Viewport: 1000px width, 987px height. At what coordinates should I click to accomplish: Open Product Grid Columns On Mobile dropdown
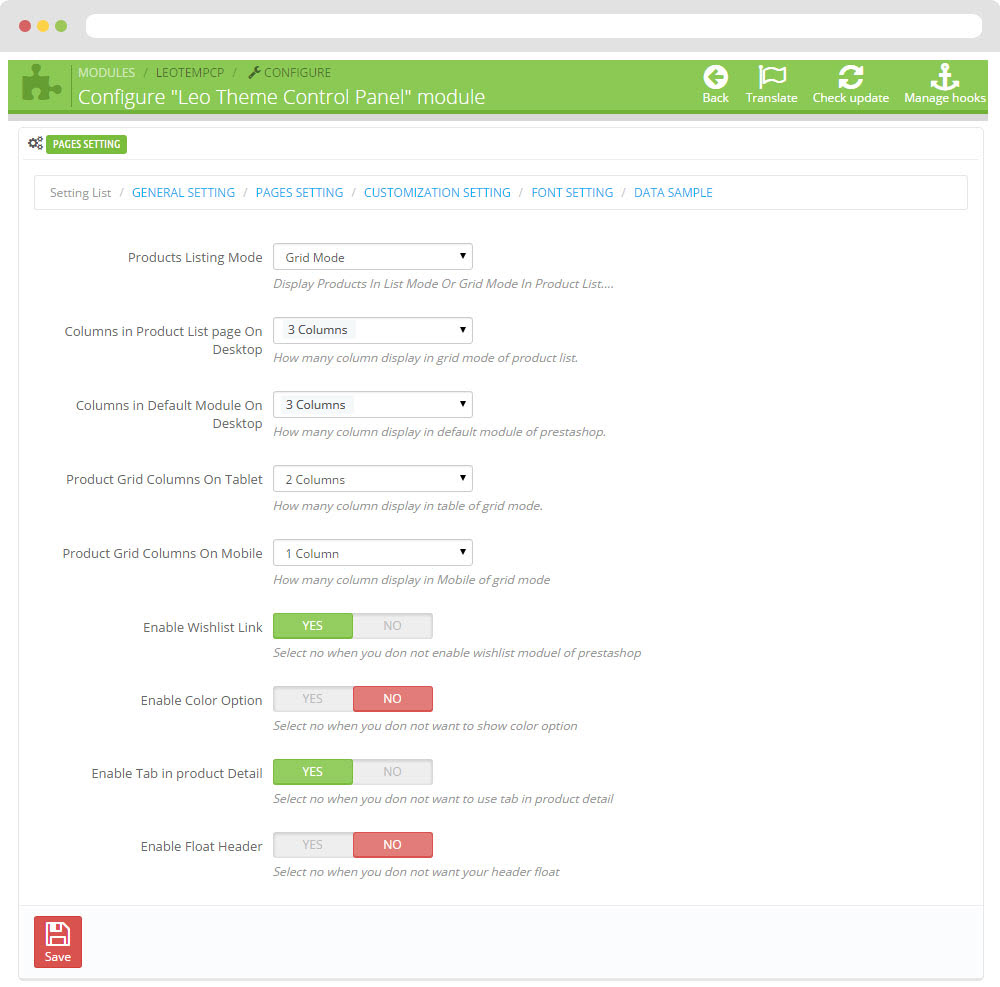click(372, 553)
